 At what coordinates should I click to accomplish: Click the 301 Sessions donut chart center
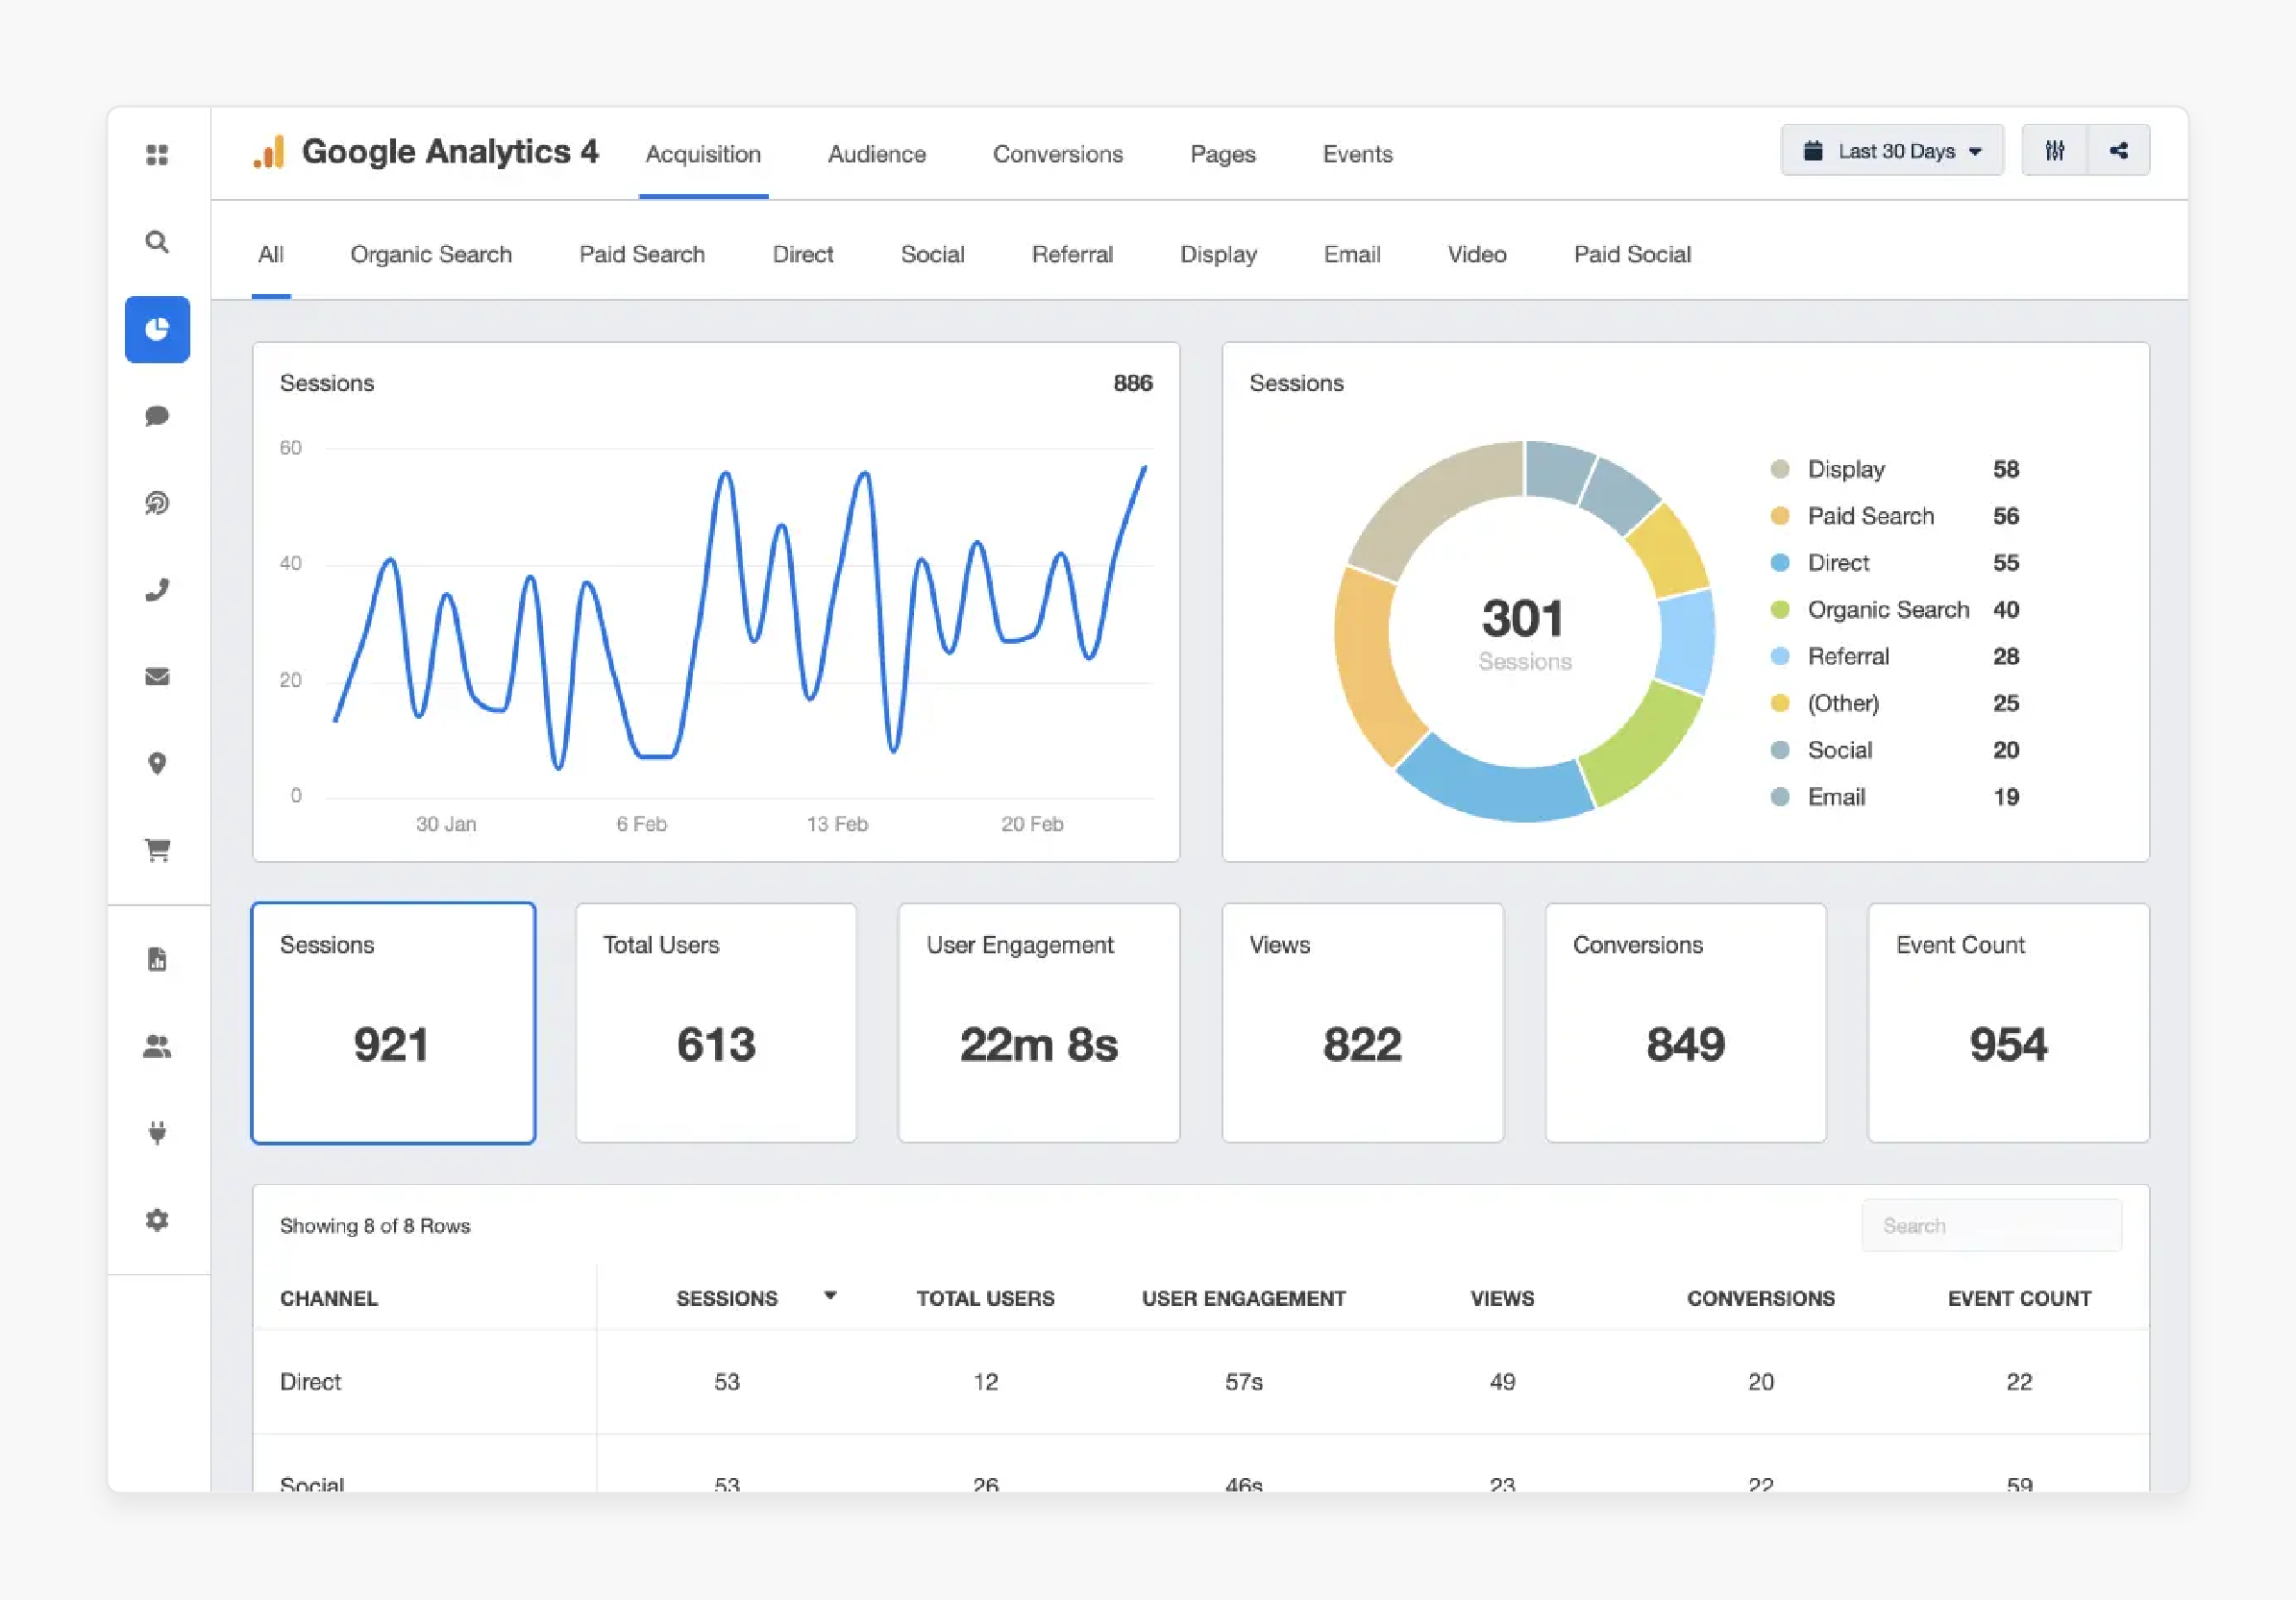click(1525, 632)
